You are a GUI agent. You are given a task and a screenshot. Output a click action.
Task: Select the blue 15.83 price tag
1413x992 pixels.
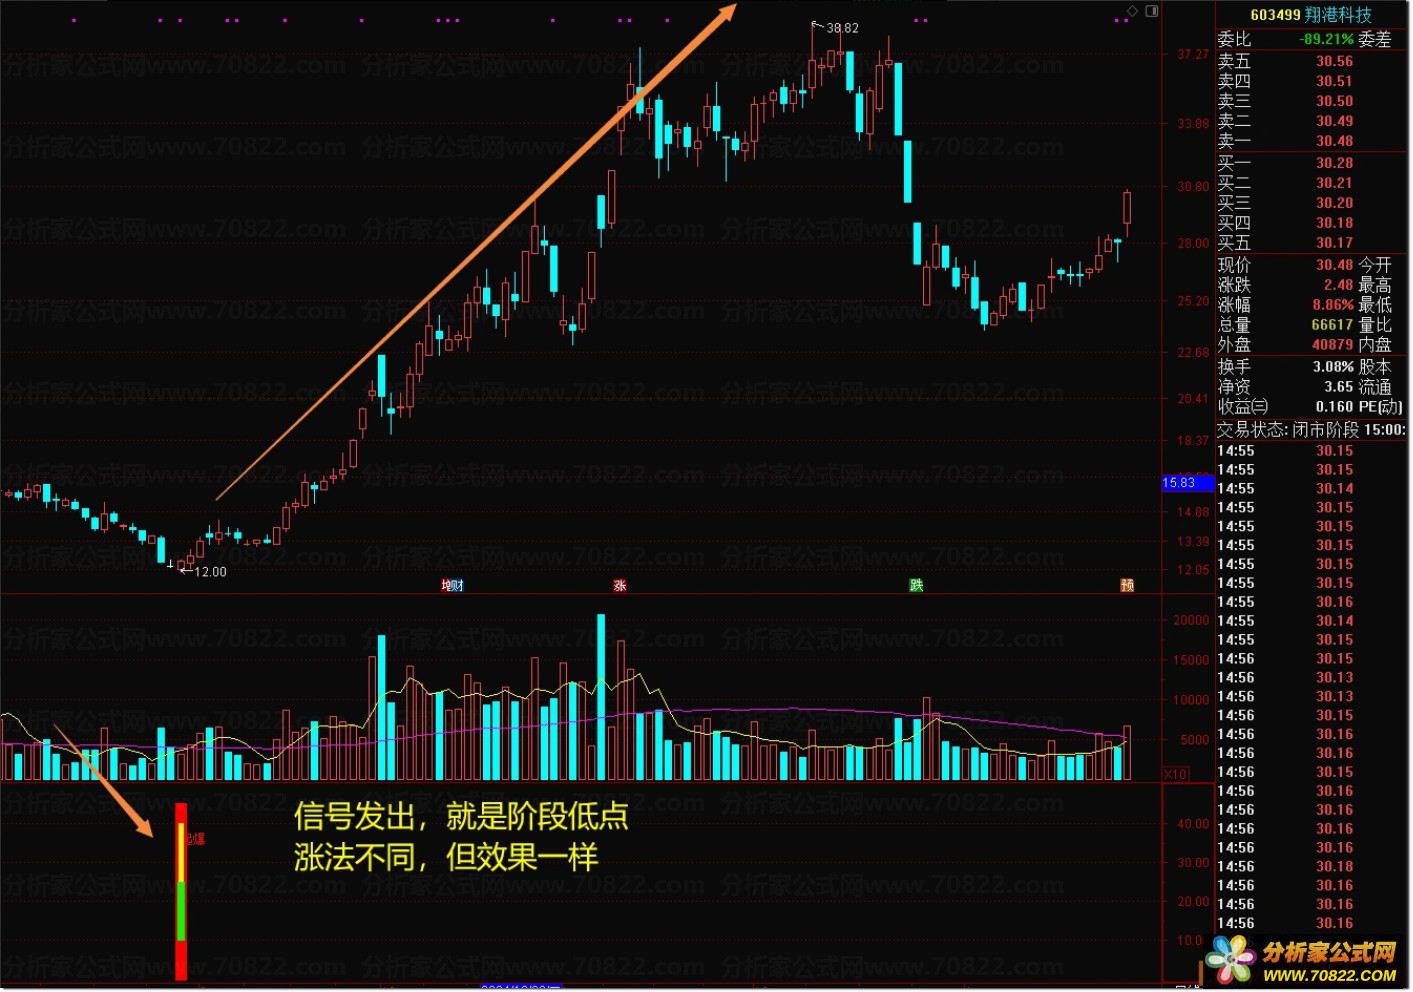point(1187,483)
